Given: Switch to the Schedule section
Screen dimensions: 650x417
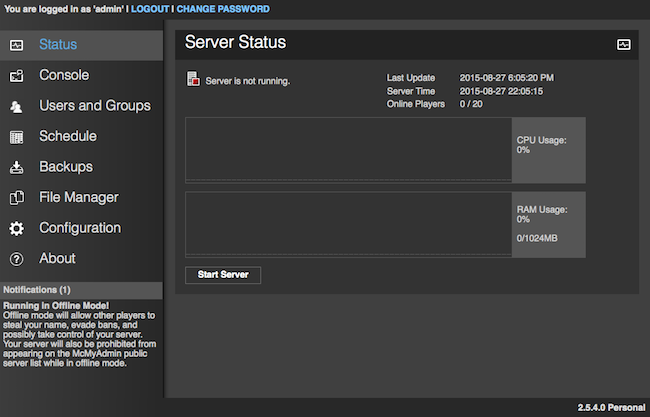Looking at the screenshot, I should 67,136.
